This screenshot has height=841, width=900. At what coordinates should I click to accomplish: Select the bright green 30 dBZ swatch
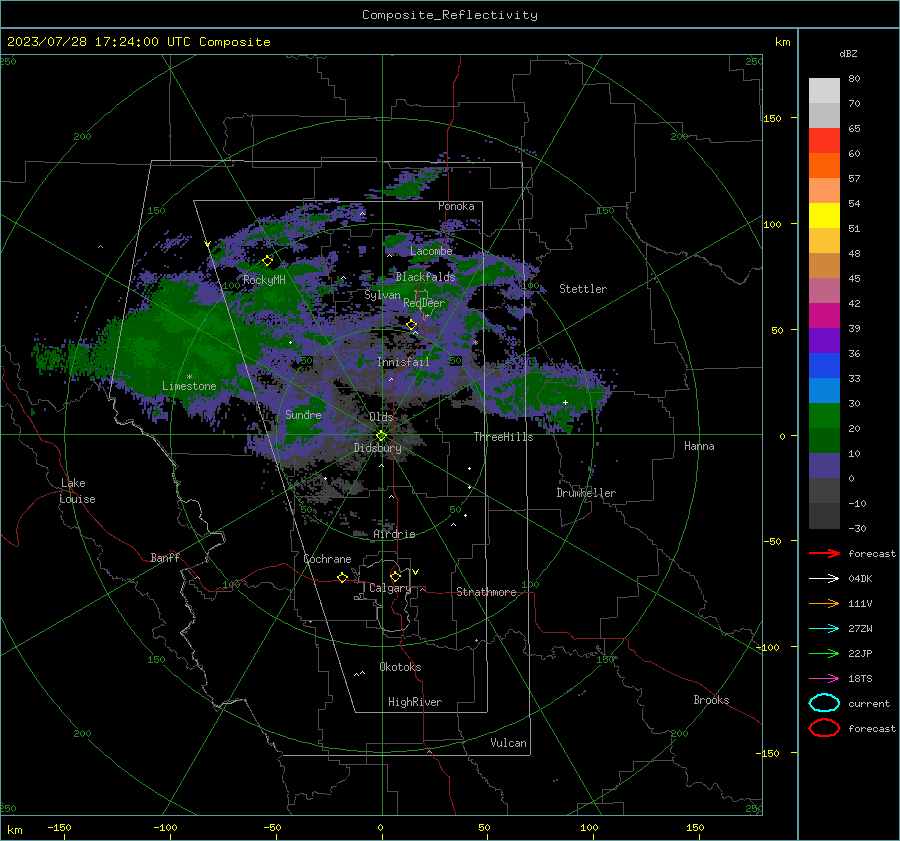(824, 416)
